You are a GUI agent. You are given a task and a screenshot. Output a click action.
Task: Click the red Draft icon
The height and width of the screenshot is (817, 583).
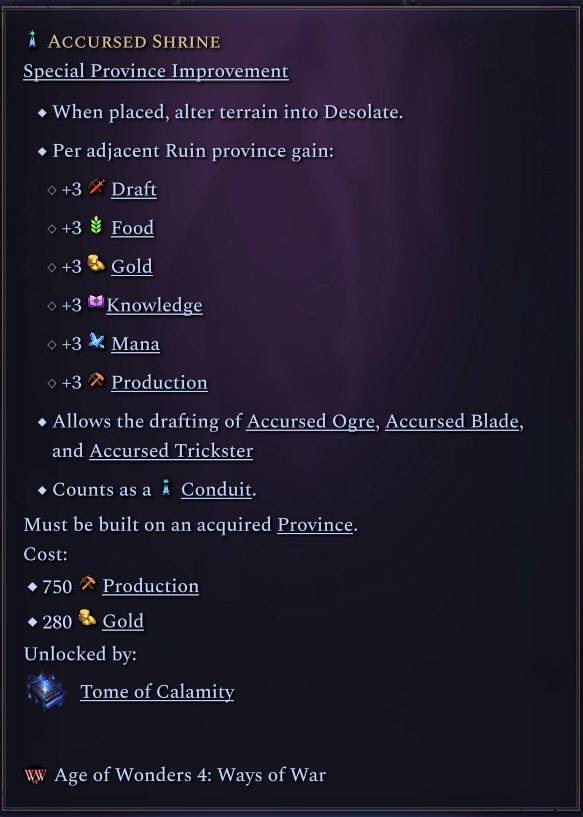click(x=96, y=187)
